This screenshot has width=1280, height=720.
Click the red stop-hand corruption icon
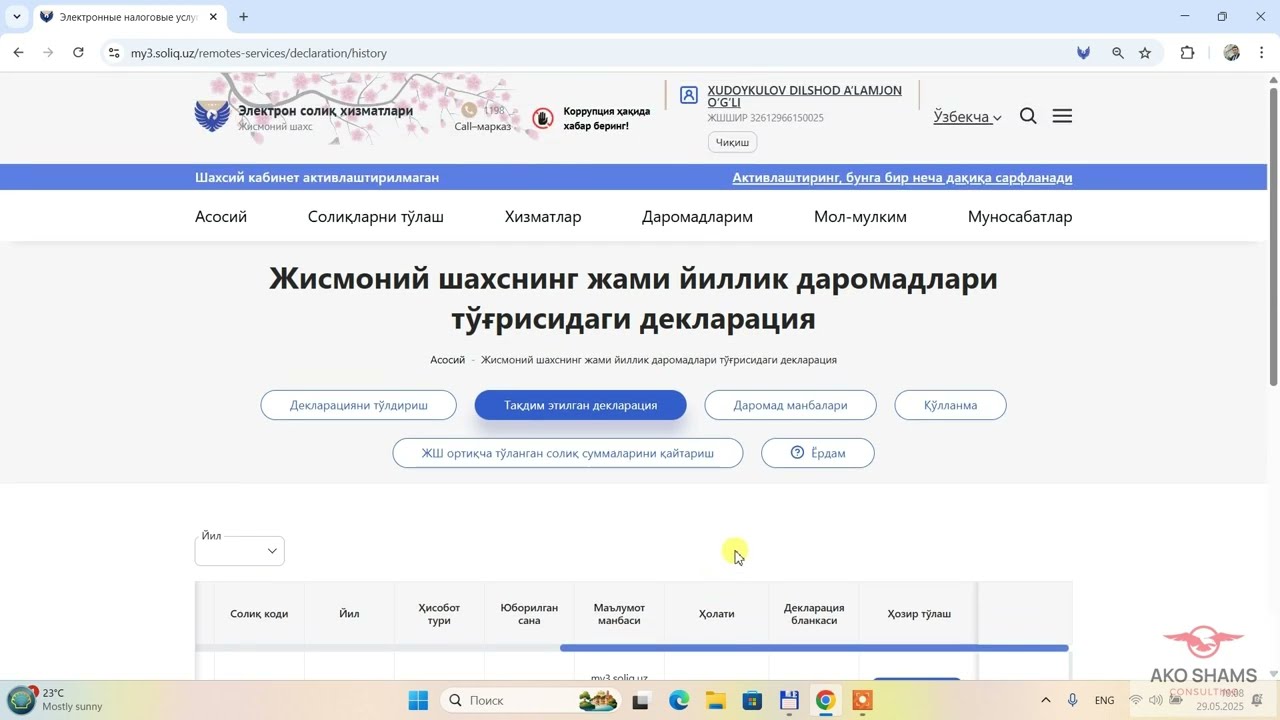[x=543, y=119]
